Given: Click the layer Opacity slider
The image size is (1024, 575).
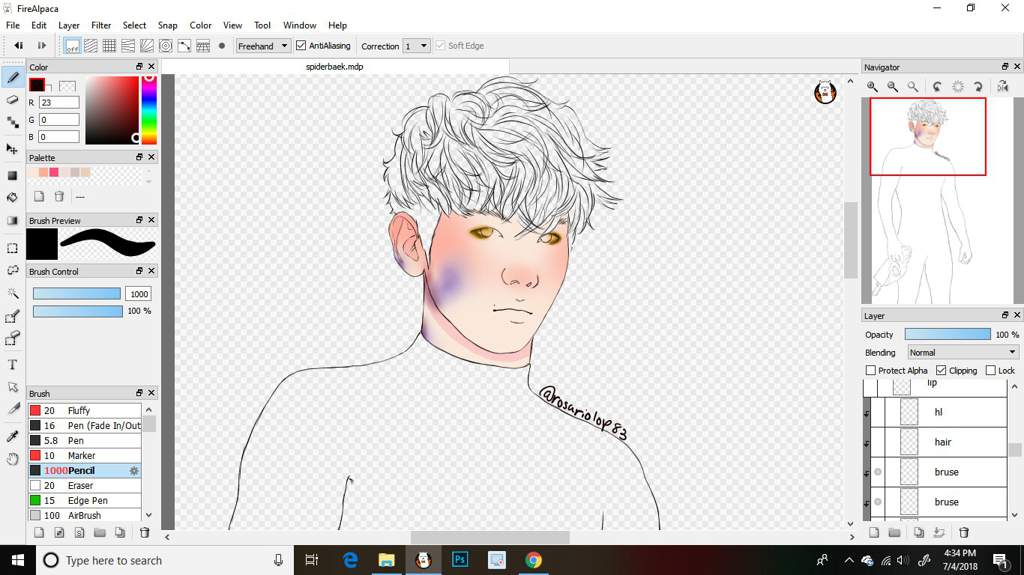Looking at the screenshot, I should tap(948, 335).
